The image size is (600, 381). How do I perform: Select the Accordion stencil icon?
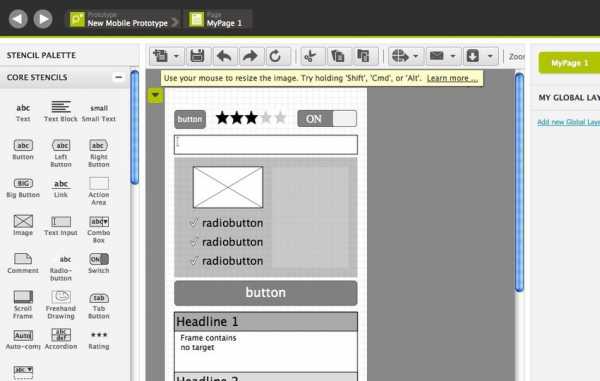tap(61, 339)
